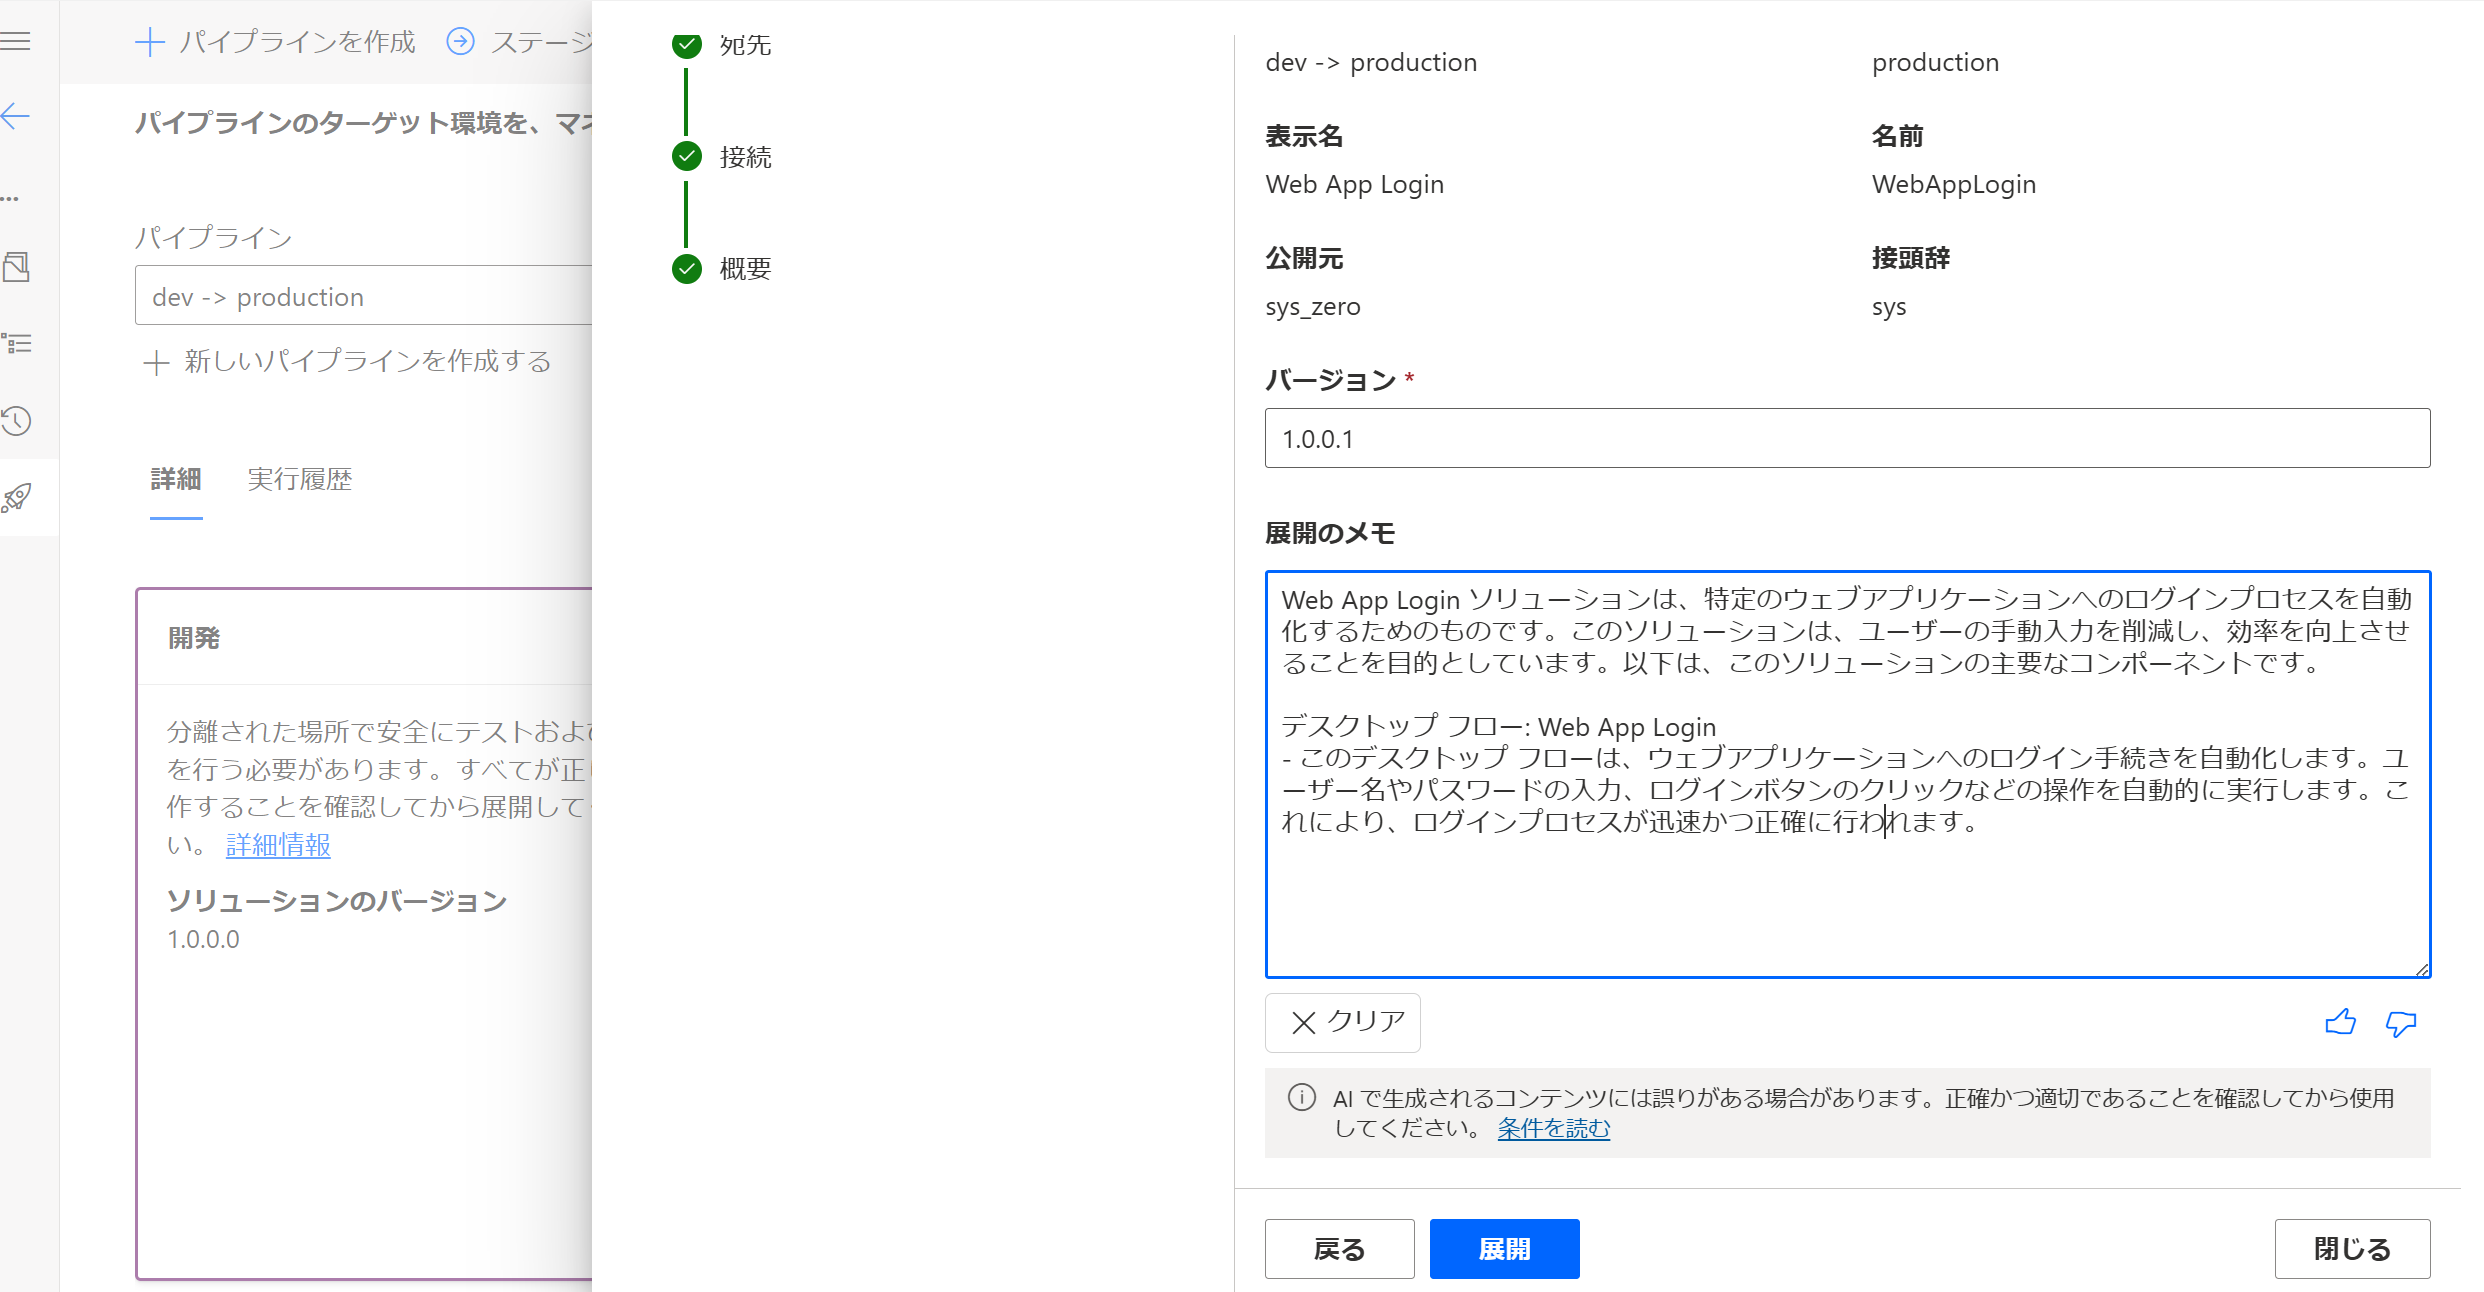Click the クリア button below notes
2484x1292 pixels.
click(x=1342, y=1022)
